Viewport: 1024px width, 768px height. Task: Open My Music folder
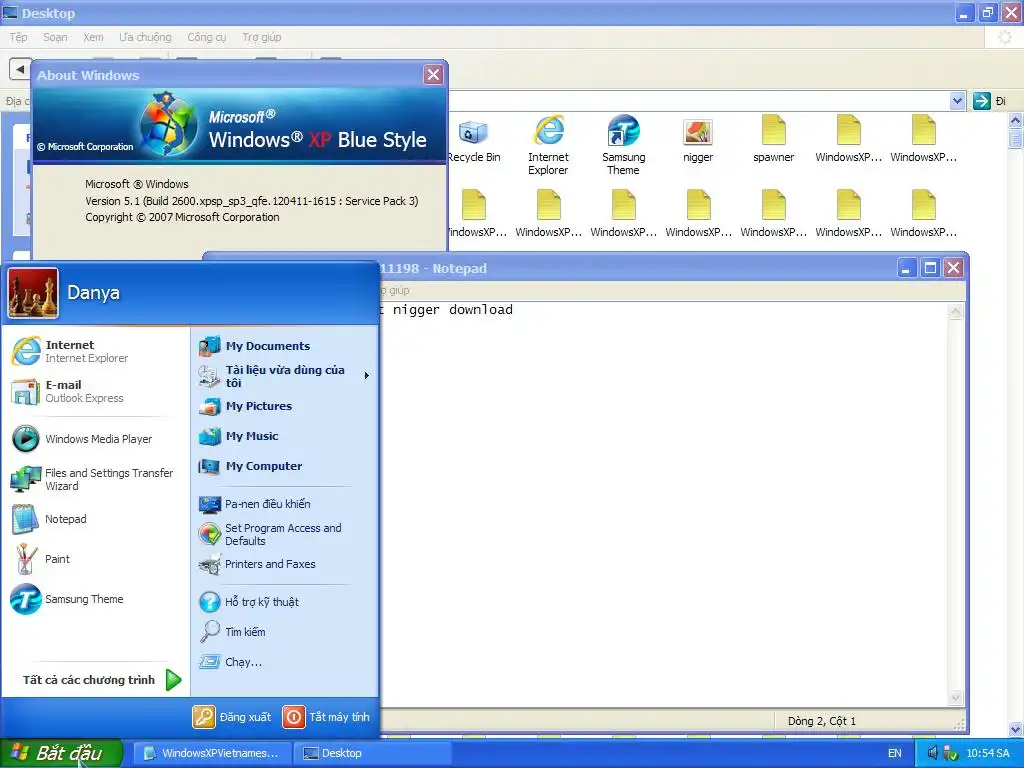[239, 436]
